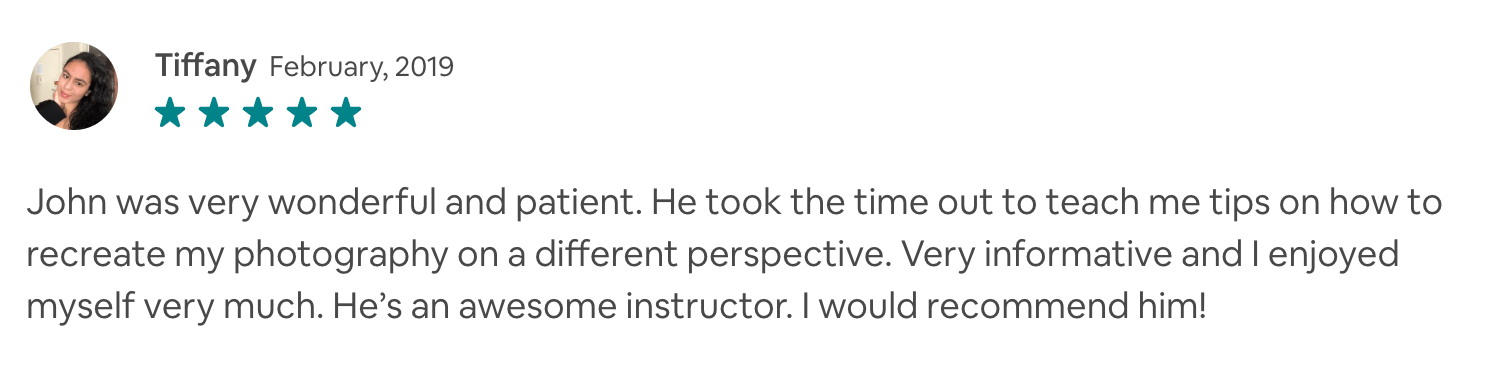Choose the fourth rating star

302,113
